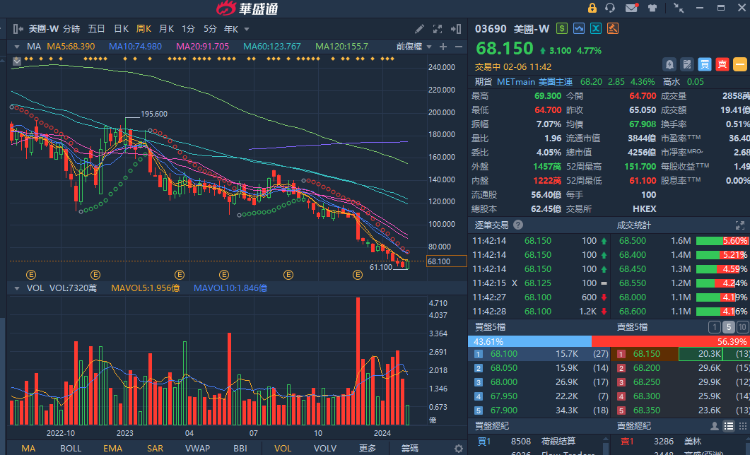Select VOLV sub-chart indicator at bottom
Image resolution: width=750 pixels, height=455 pixels.
(325, 448)
